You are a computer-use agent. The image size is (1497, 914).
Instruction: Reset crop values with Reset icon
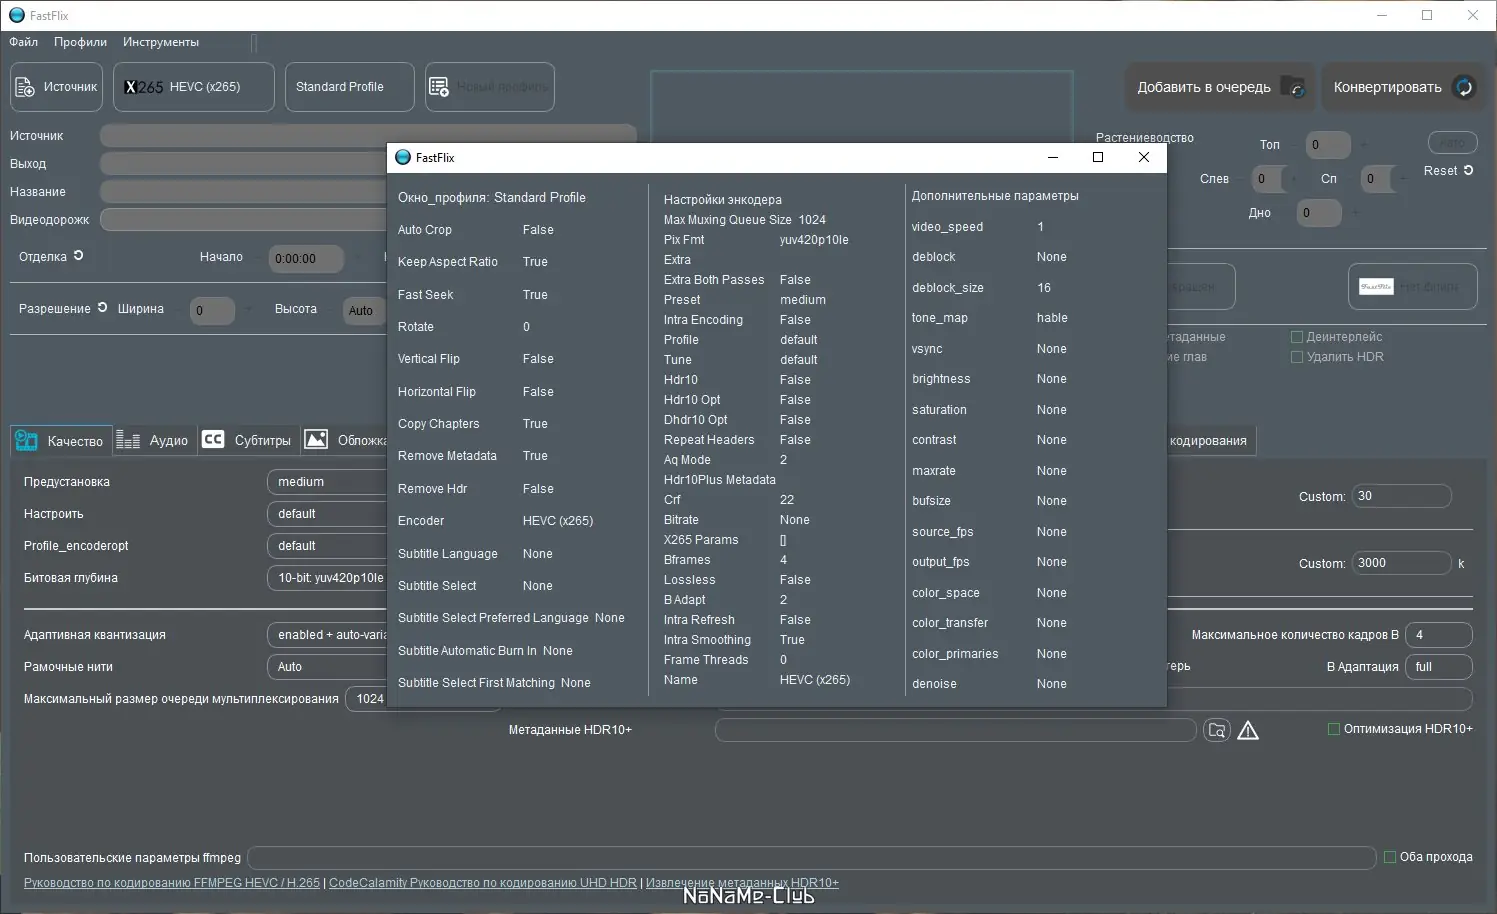tap(1468, 171)
